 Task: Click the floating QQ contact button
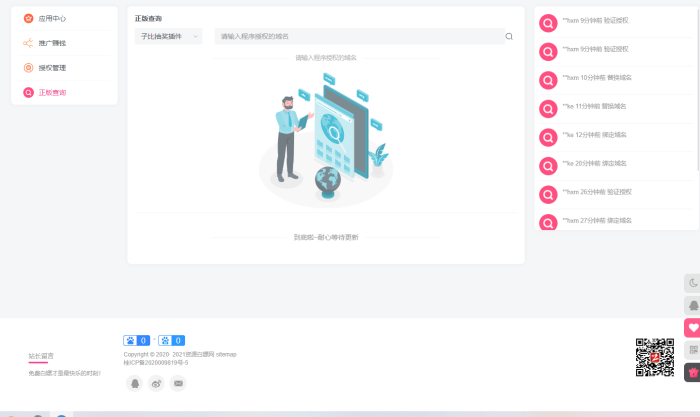692,305
